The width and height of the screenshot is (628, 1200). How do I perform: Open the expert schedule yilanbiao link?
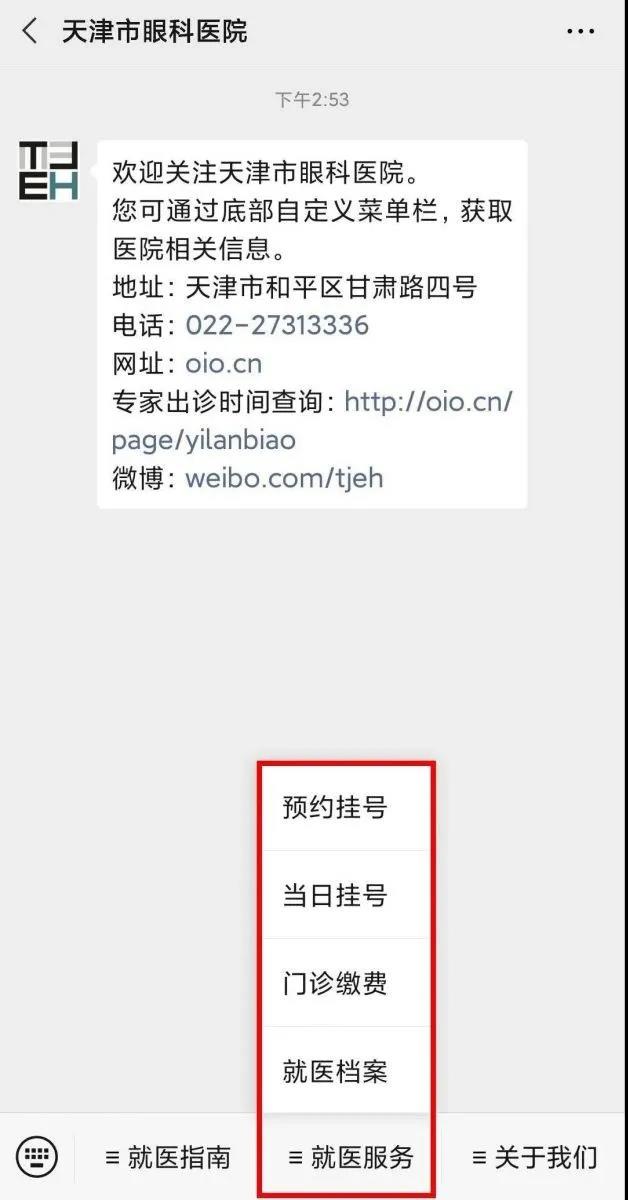coord(312,421)
